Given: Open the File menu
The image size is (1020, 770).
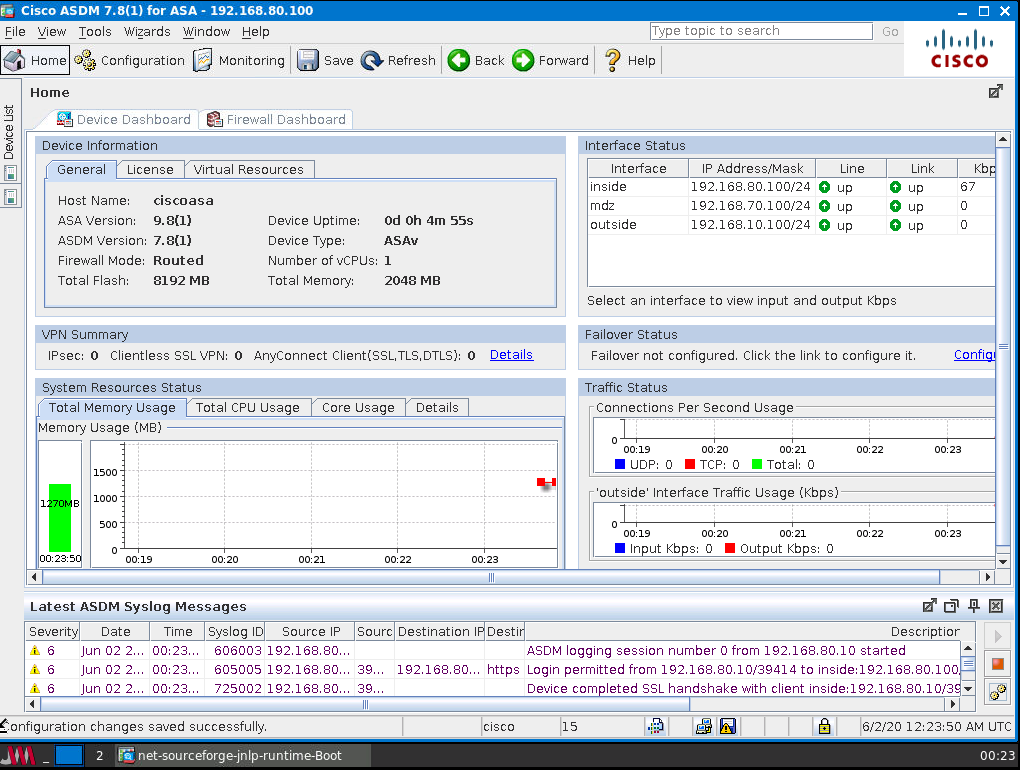Looking at the screenshot, I should [x=15, y=31].
